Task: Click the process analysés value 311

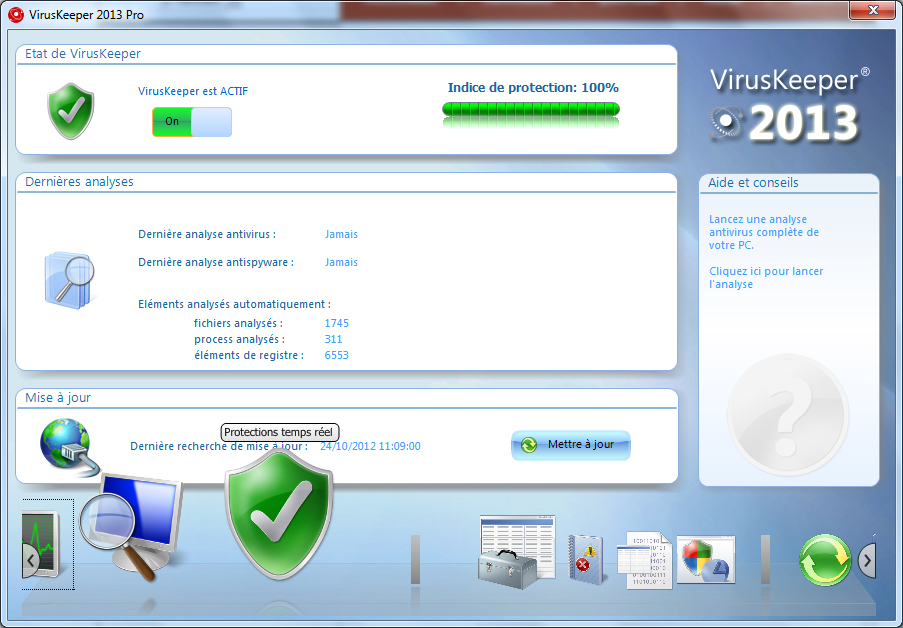Action: (x=333, y=339)
